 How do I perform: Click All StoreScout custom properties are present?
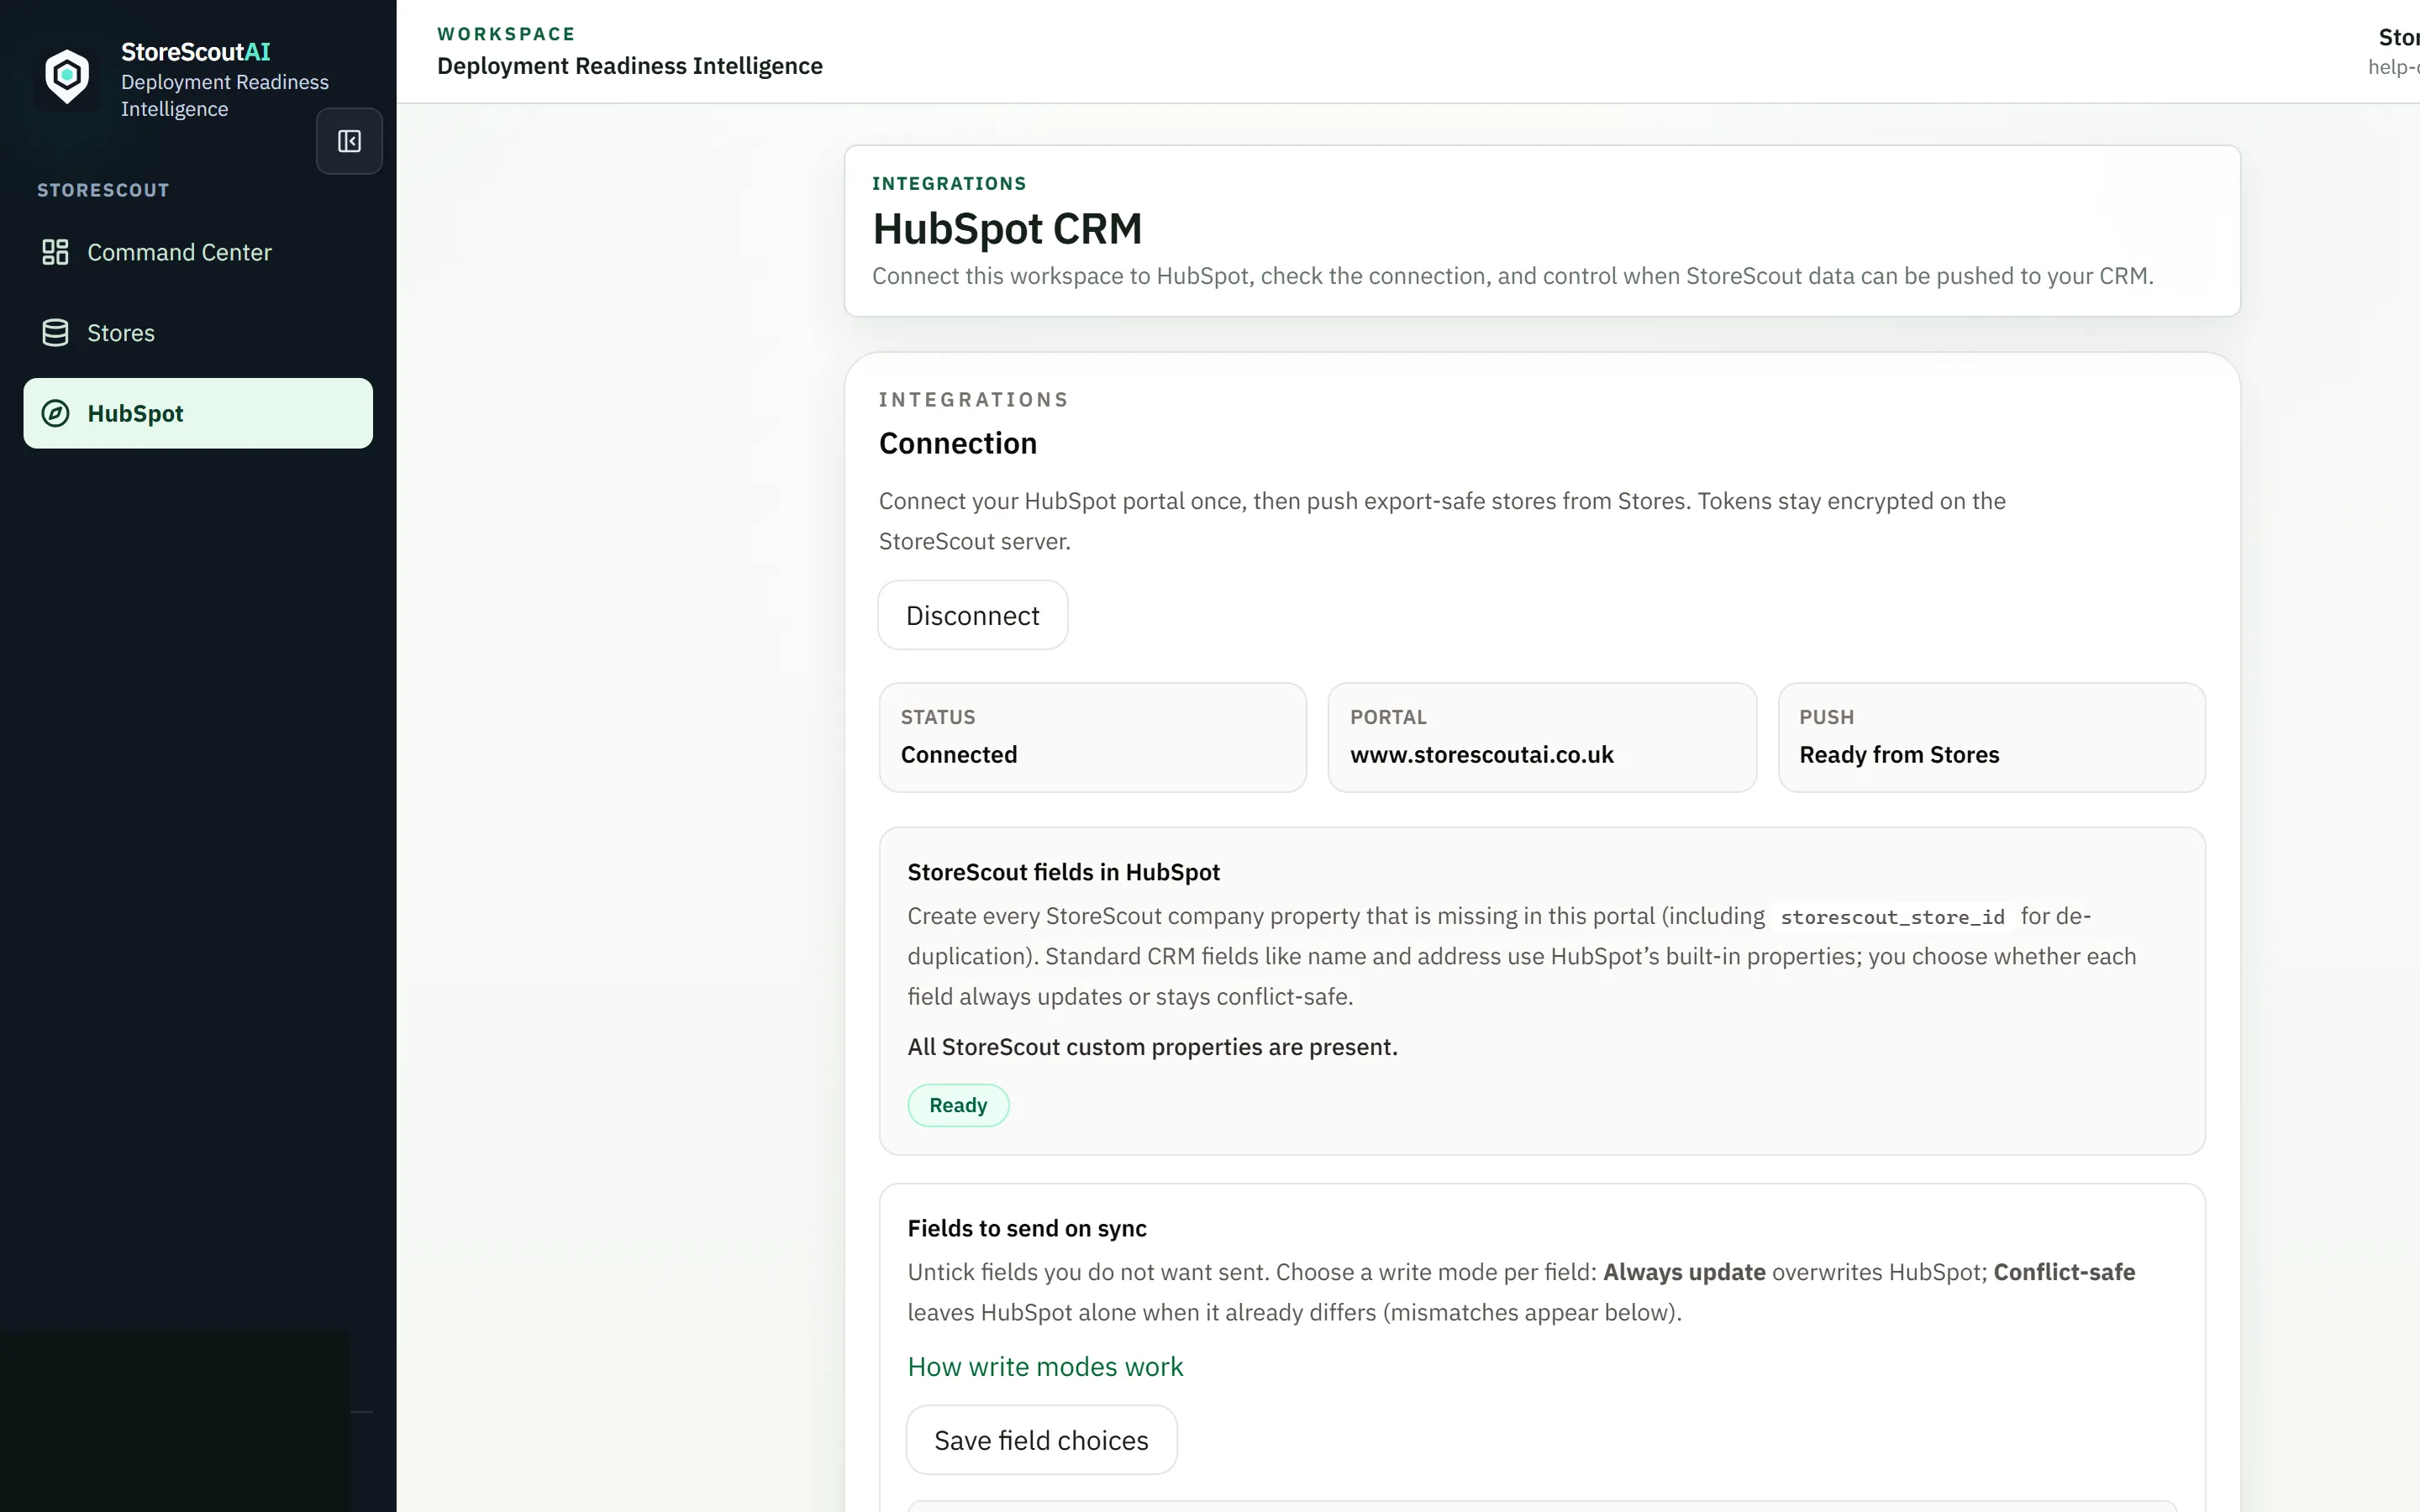click(1152, 1047)
